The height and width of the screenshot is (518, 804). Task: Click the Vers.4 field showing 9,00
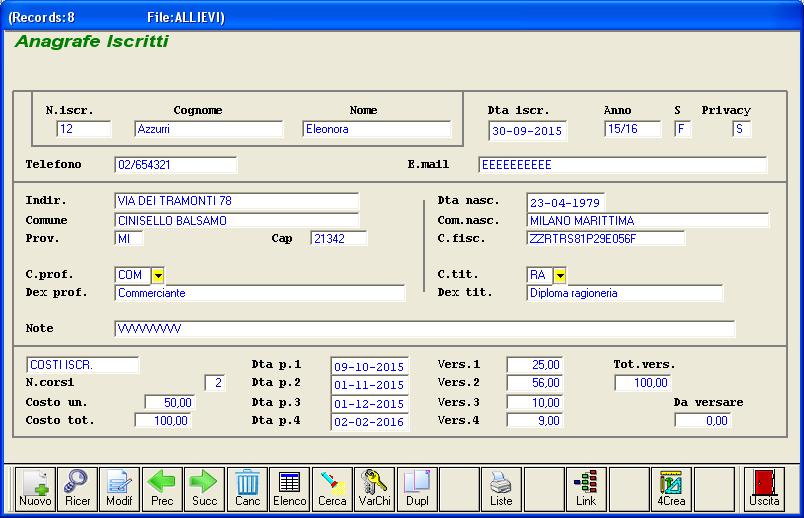point(535,421)
